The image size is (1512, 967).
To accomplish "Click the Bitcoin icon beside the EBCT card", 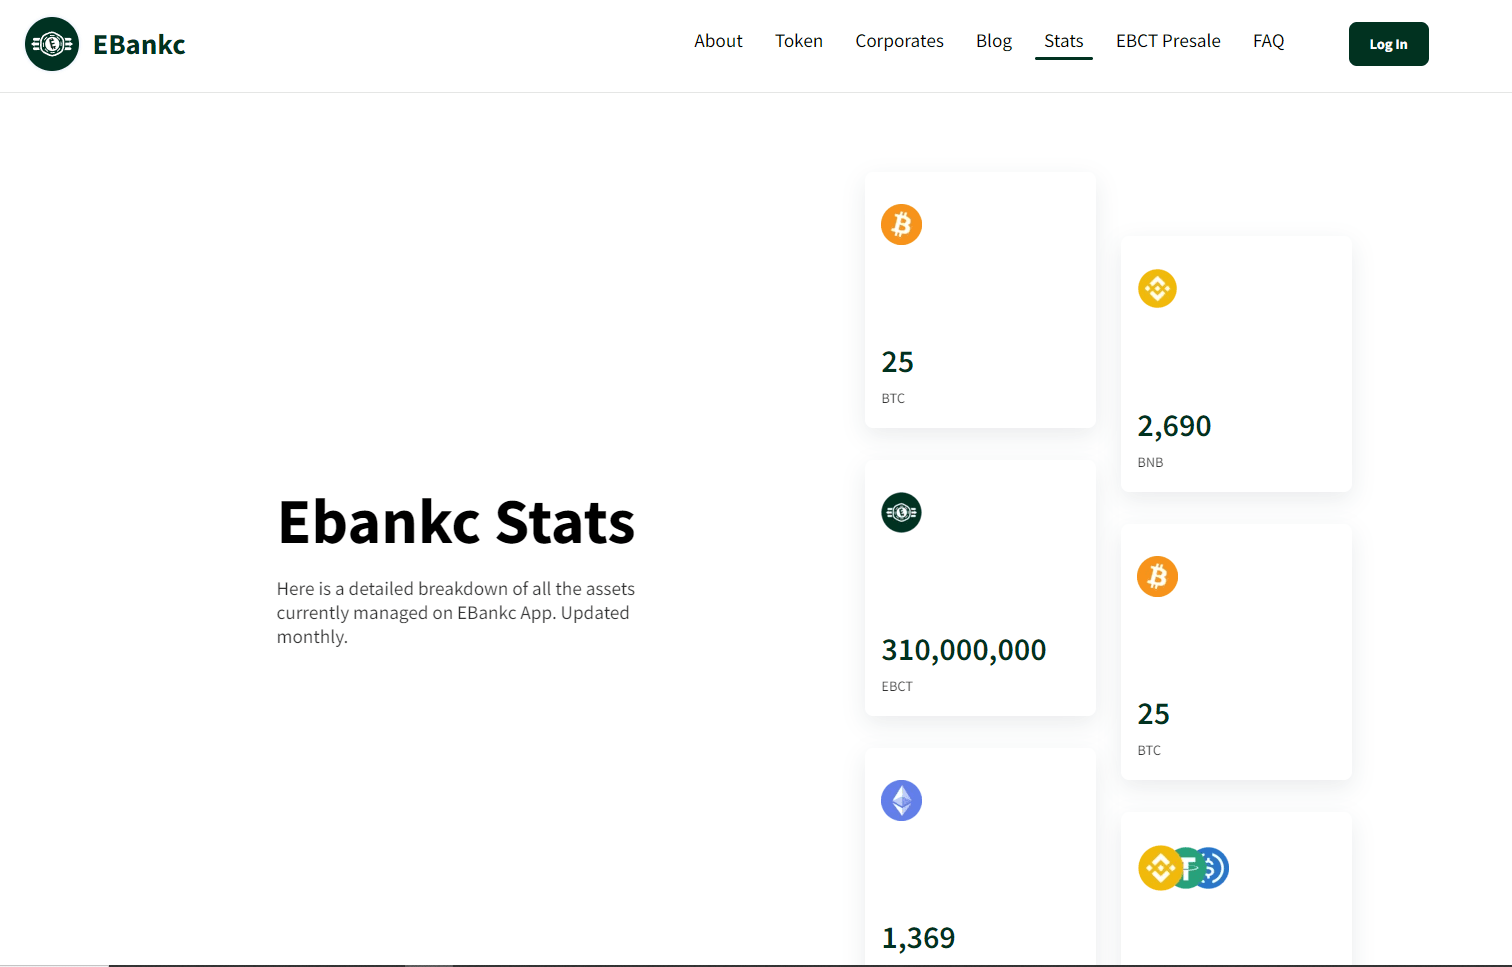I will click(1157, 577).
